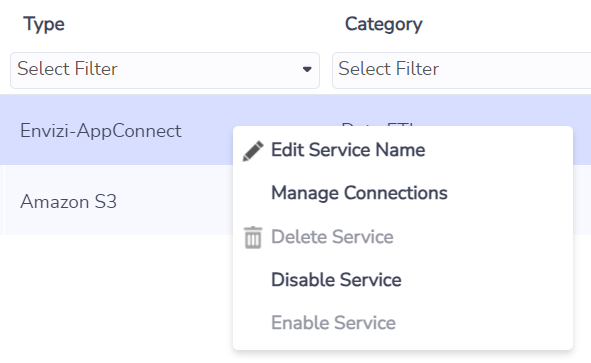This screenshot has width=591, height=363.
Task: Open the Select Filter box under Category
Action: pos(461,70)
